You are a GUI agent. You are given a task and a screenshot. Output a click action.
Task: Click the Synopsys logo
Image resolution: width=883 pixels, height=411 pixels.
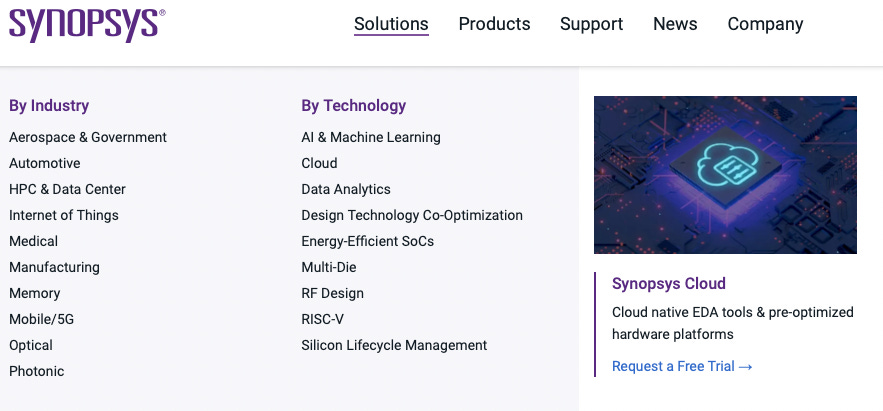87,25
